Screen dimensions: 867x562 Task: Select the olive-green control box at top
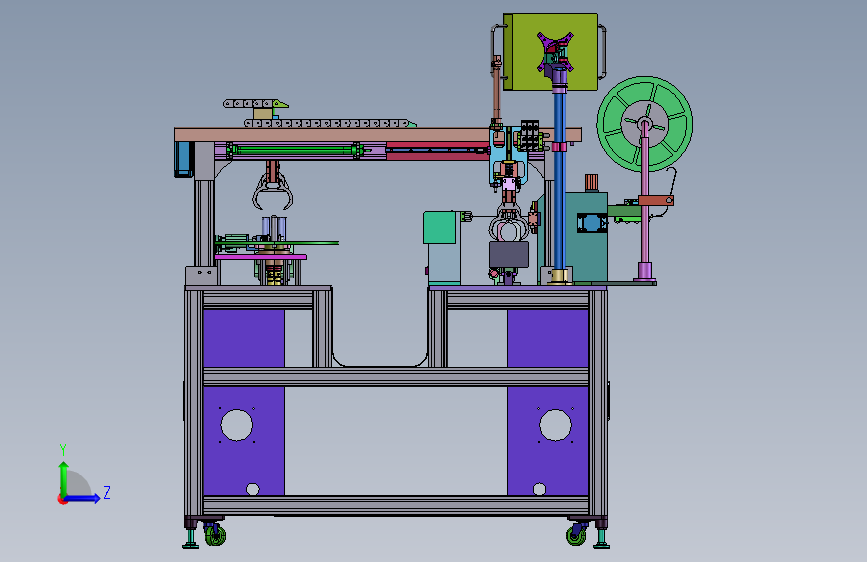coord(550,52)
